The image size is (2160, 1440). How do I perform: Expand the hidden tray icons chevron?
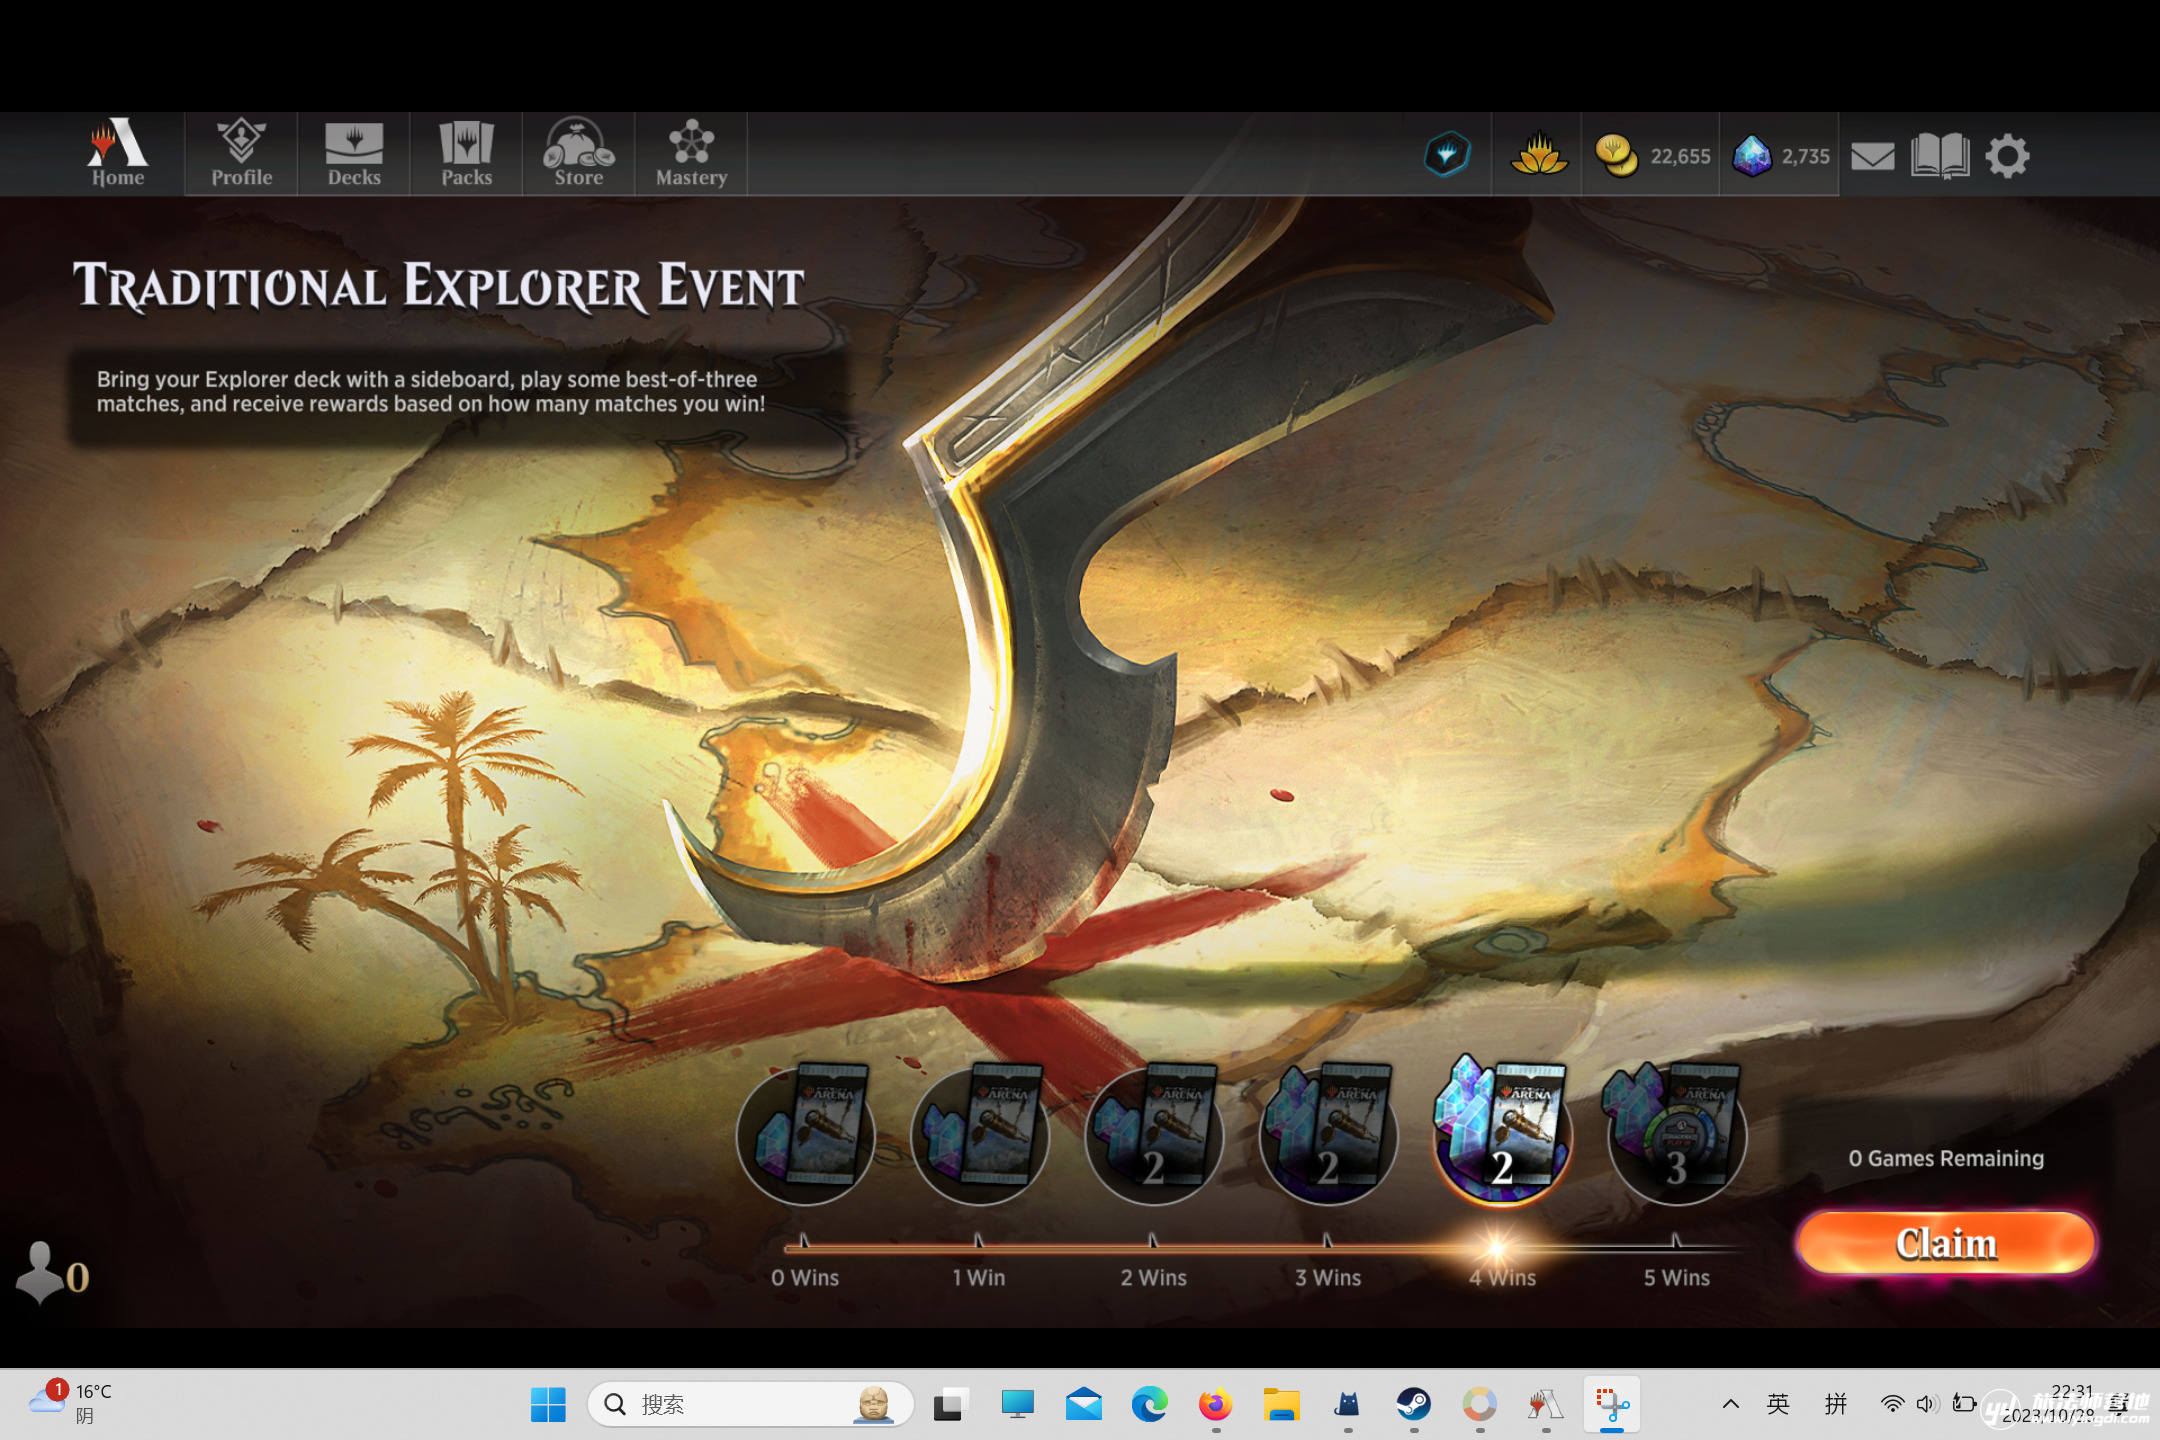point(1730,1404)
